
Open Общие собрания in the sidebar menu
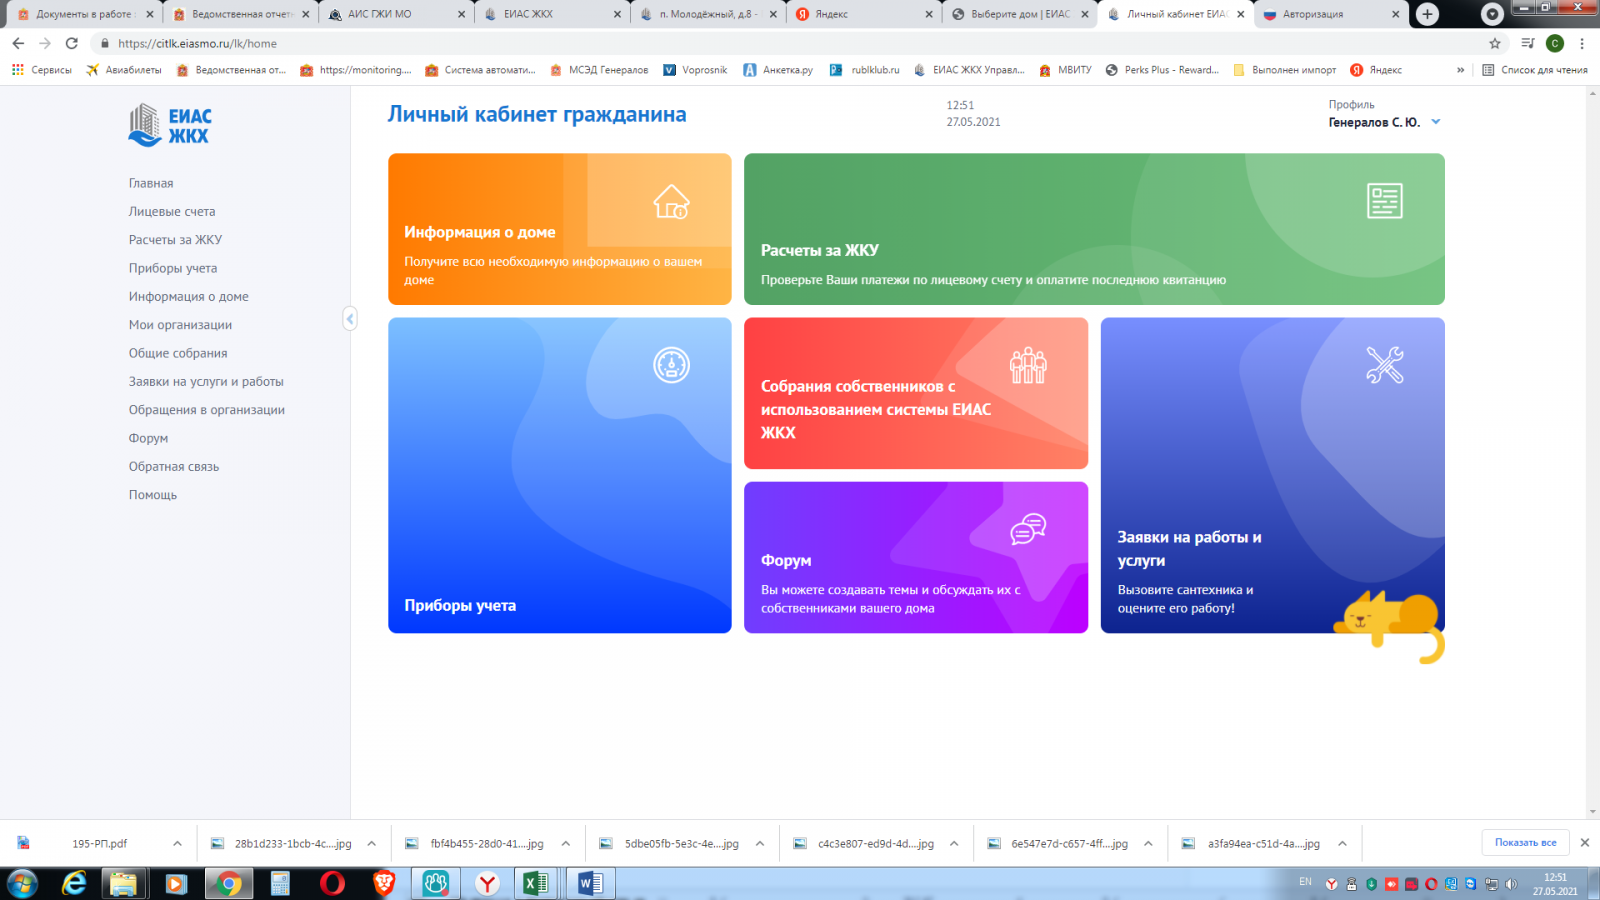178,353
